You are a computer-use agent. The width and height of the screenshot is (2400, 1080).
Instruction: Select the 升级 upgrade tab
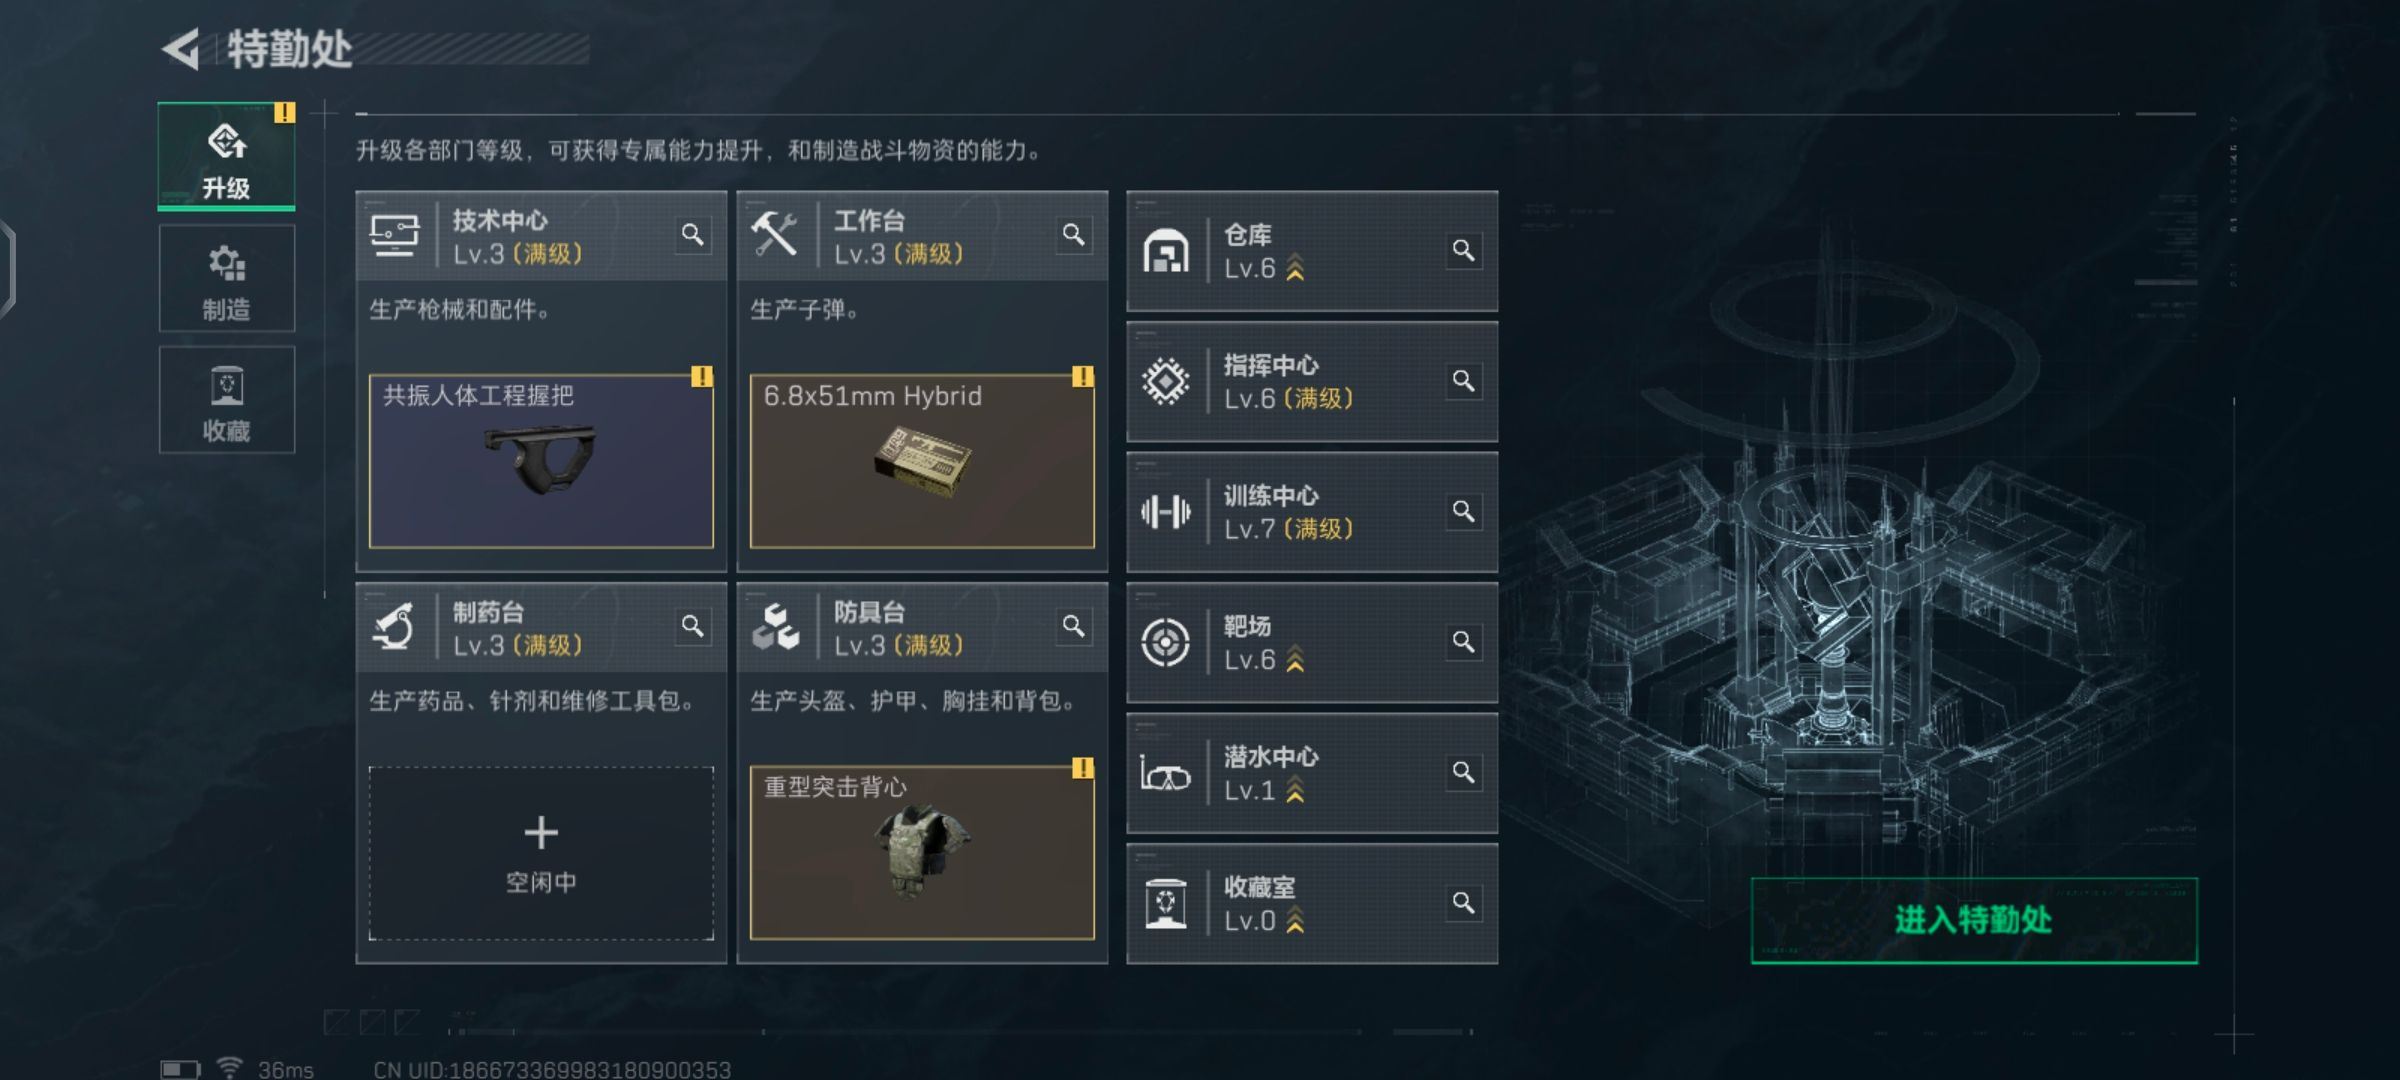(226, 157)
